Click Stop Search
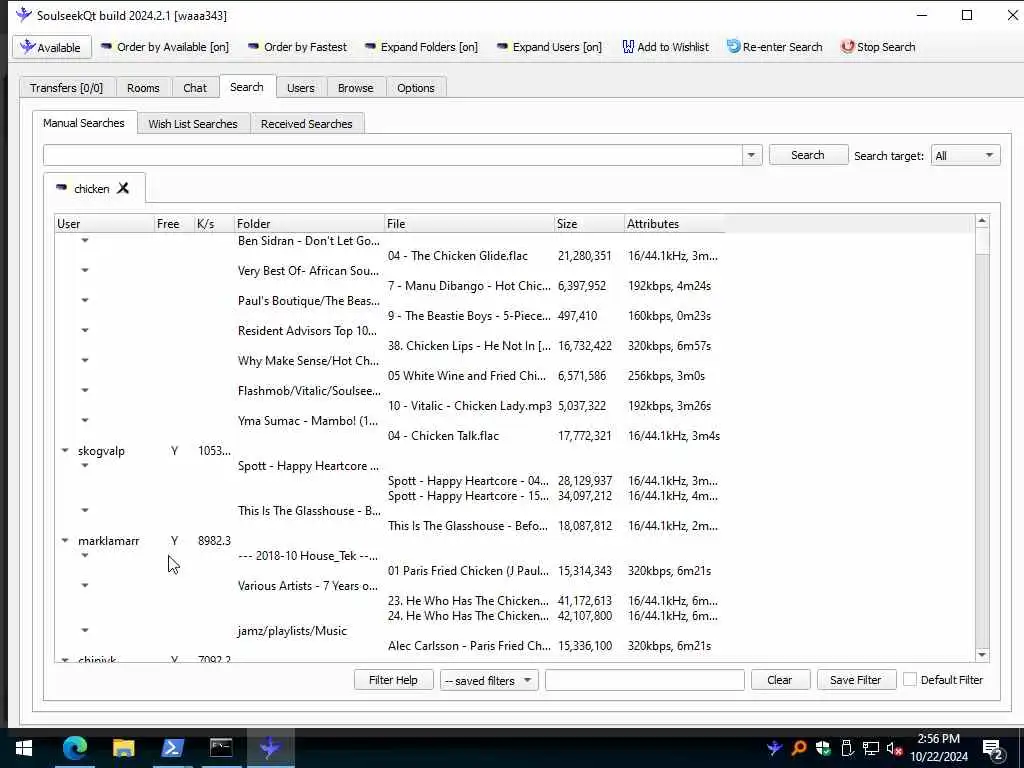The width and height of the screenshot is (1024, 768). tap(878, 47)
